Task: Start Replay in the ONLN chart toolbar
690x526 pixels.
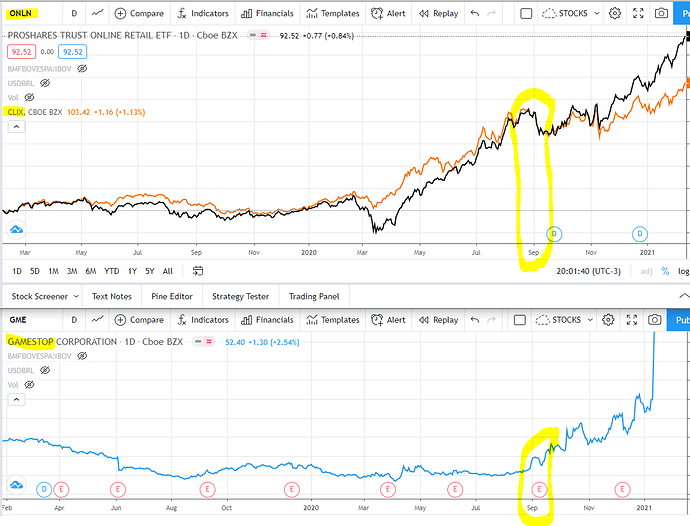Action: click(x=438, y=13)
